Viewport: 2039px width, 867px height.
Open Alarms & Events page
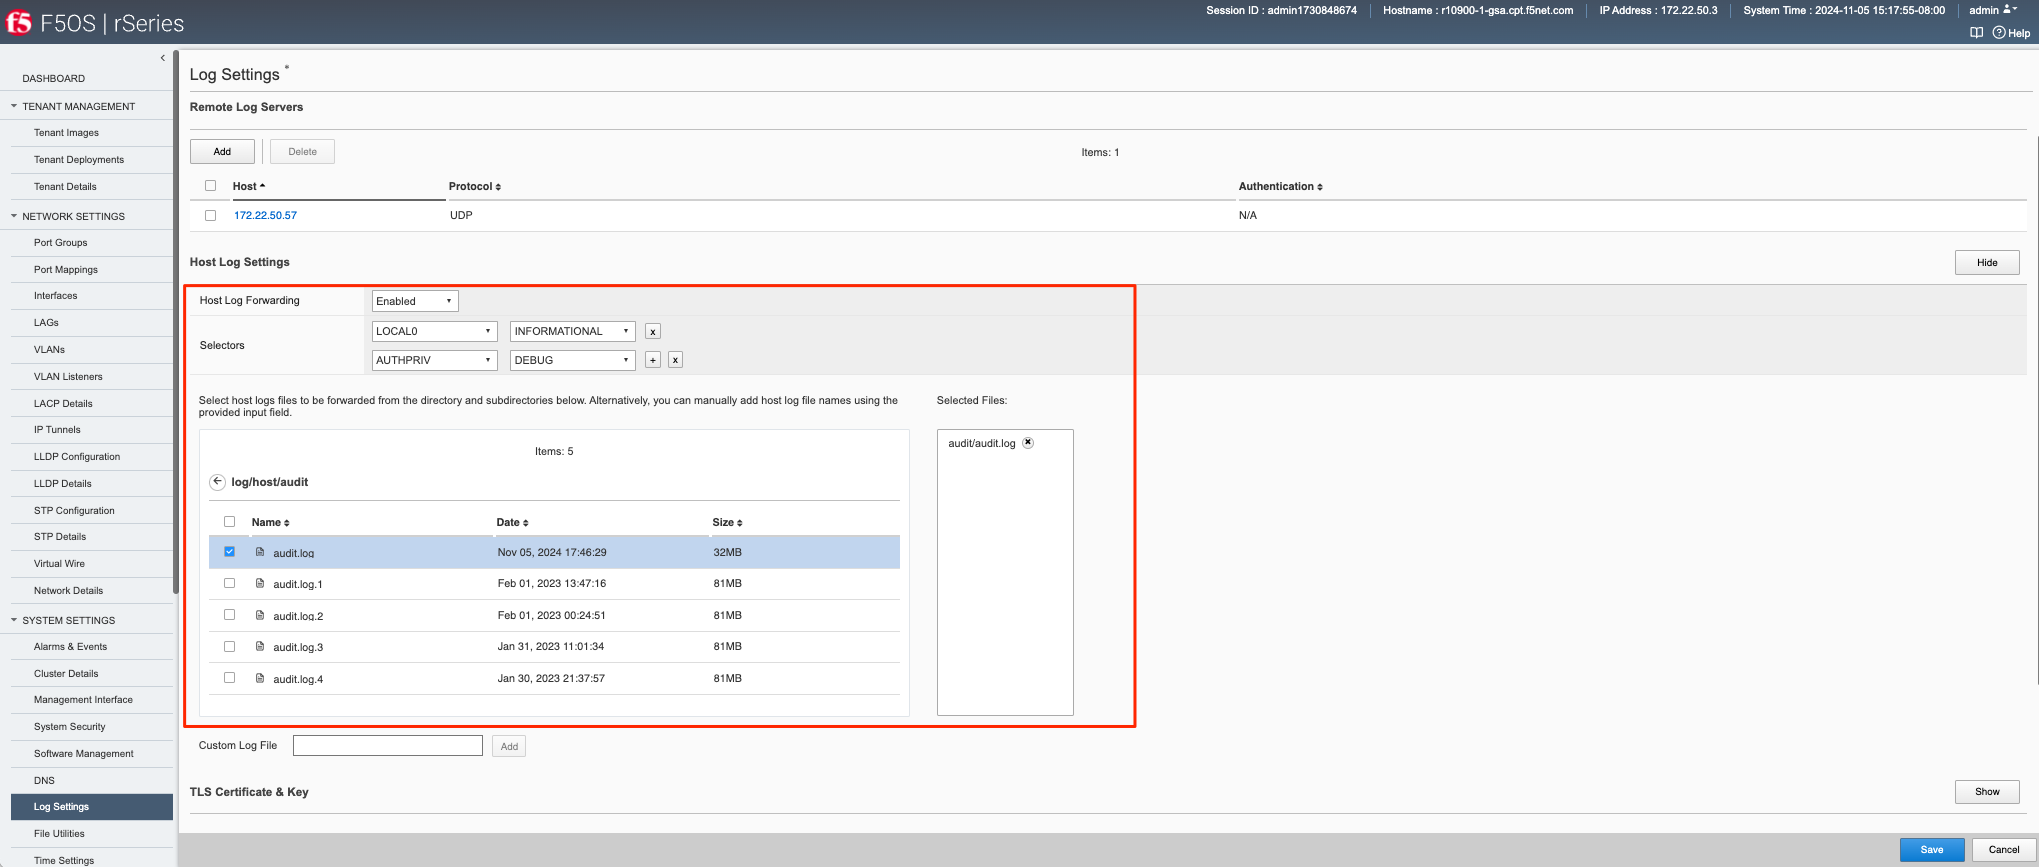[70, 647]
